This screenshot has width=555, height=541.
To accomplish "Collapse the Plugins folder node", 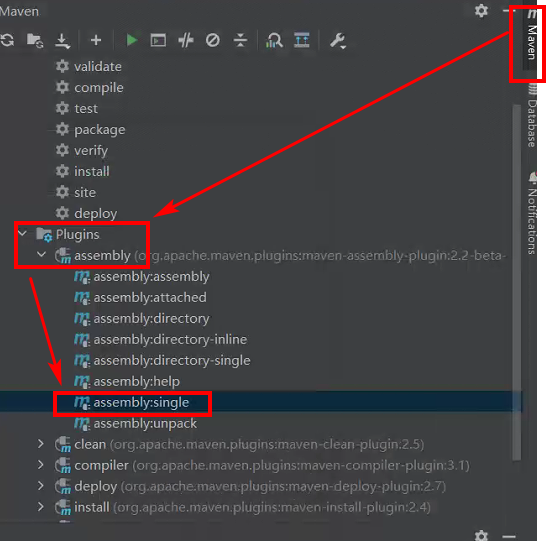I will [22, 234].
